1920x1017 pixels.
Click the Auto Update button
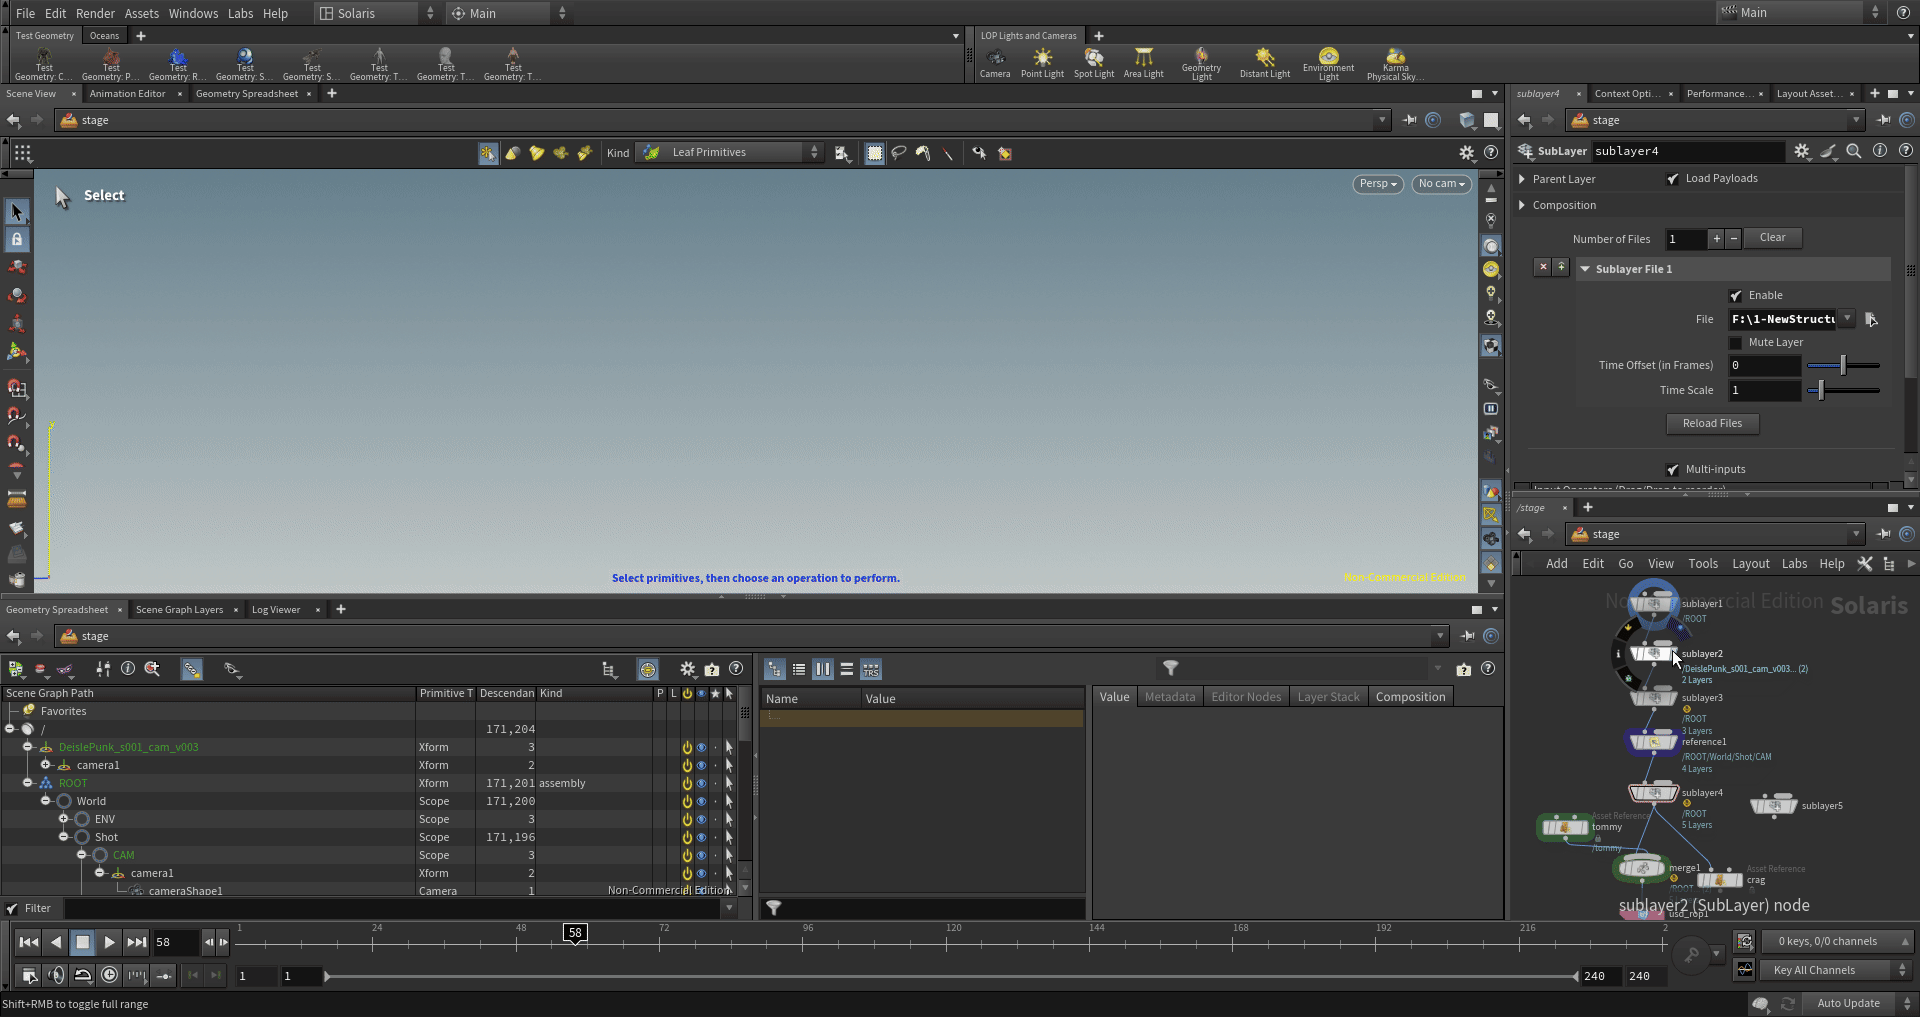coord(1848,1003)
